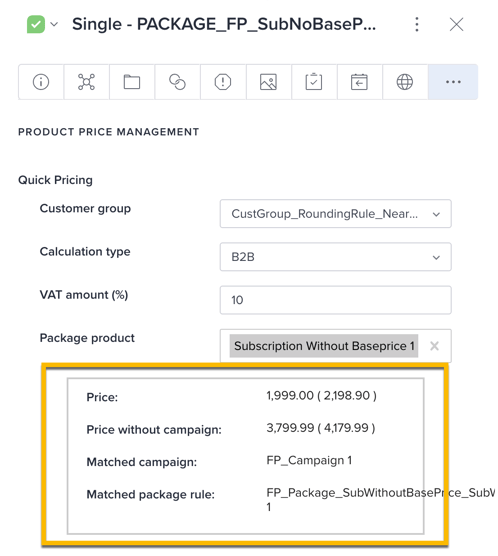Open the clipboard checklist tab icon
498x556 pixels.
click(x=314, y=82)
